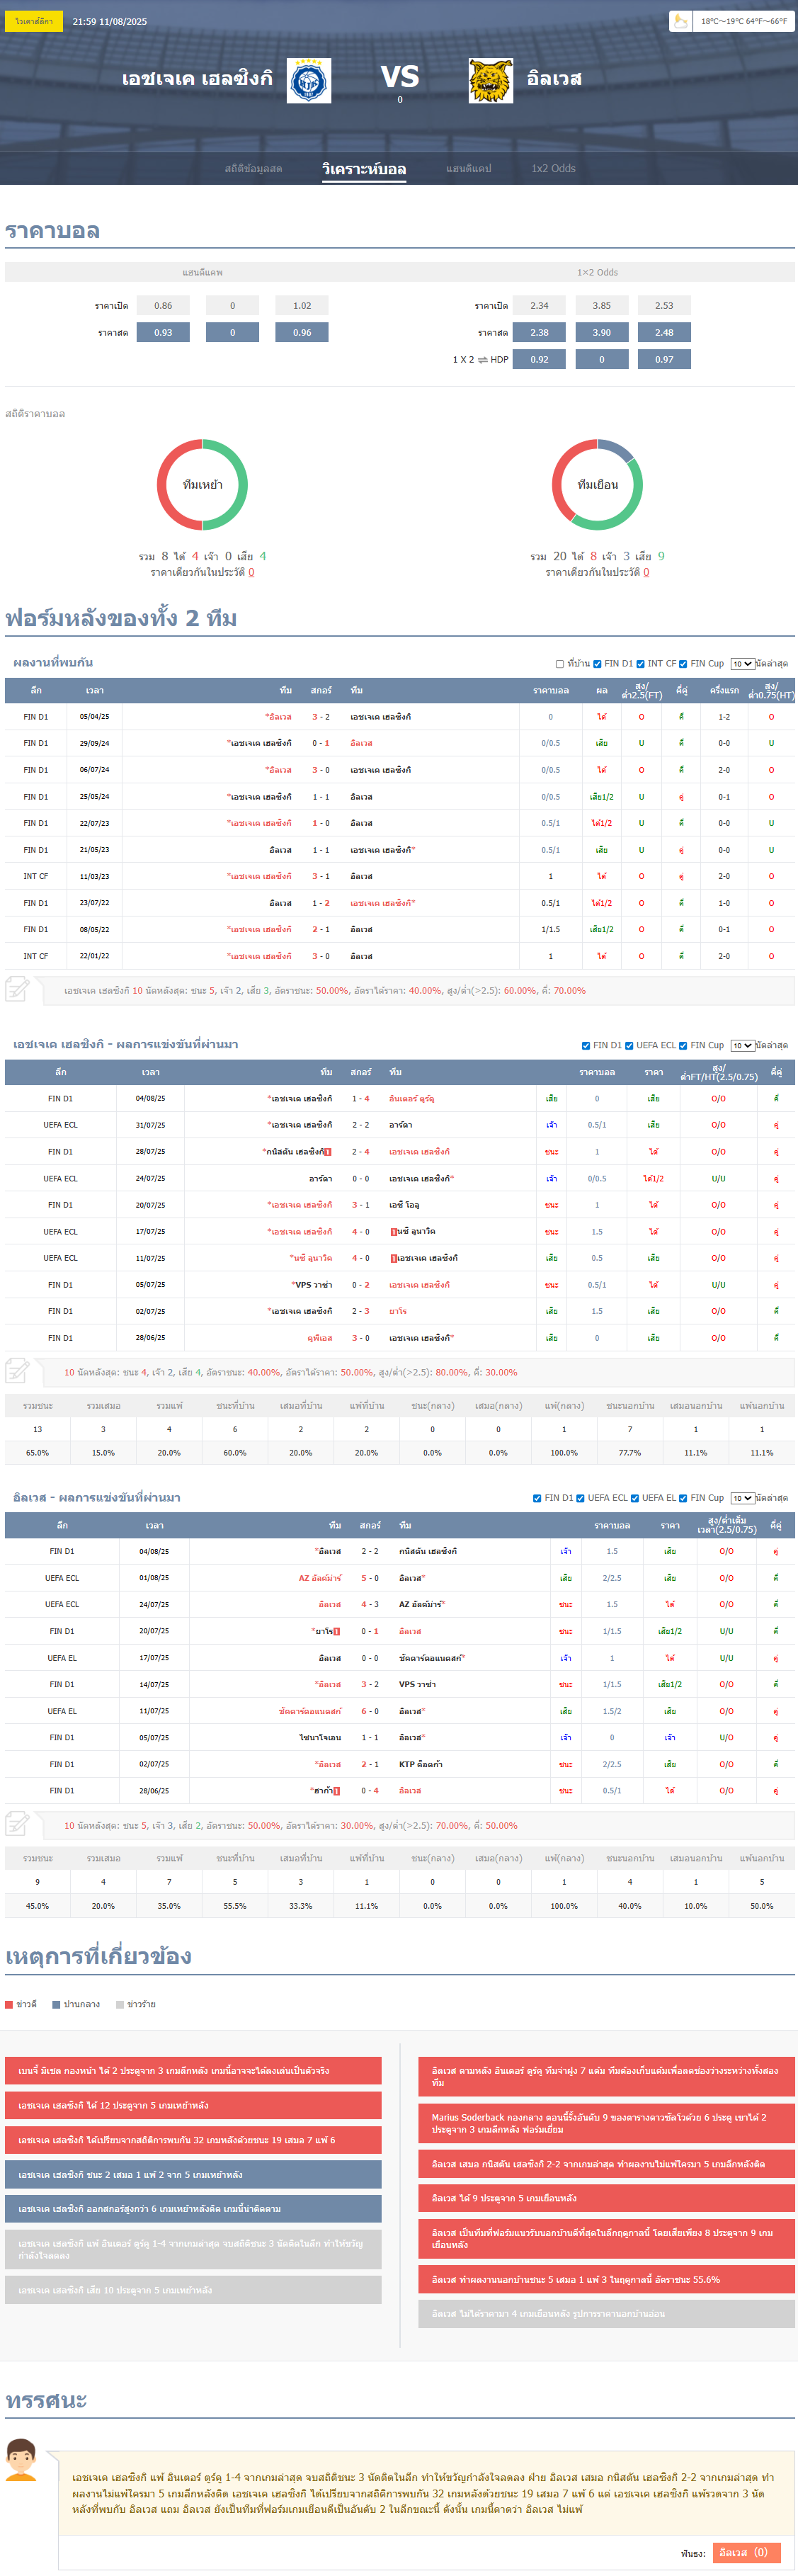Open match count dropdown in Ilves results section

coord(742,1498)
